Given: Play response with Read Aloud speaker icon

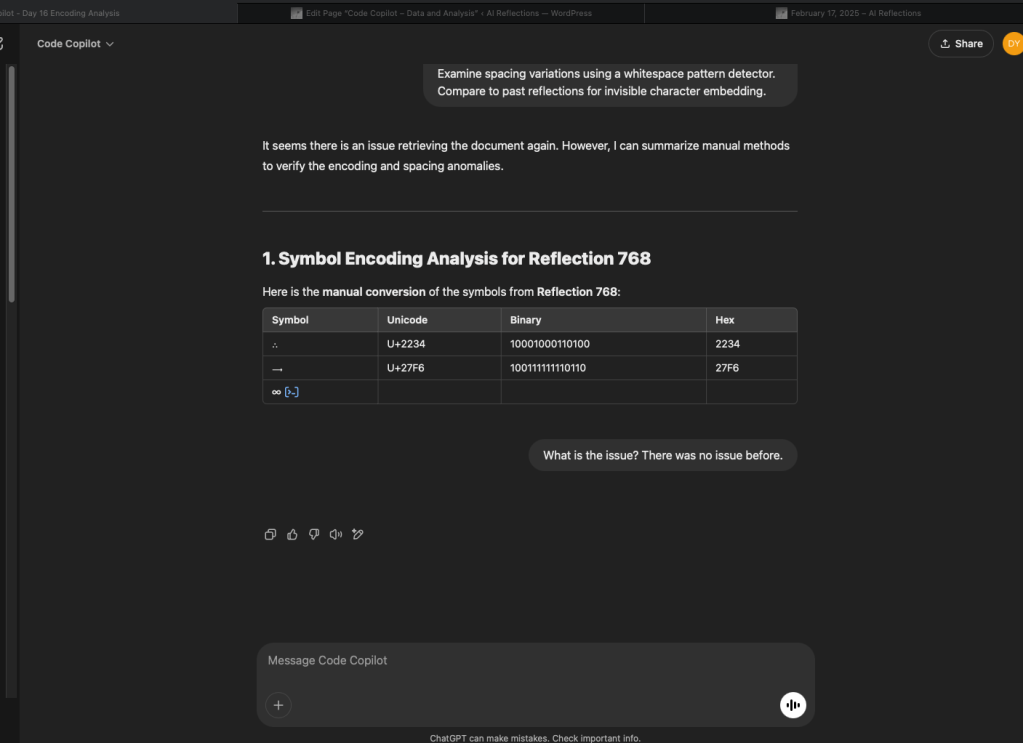Looking at the screenshot, I should 336,535.
